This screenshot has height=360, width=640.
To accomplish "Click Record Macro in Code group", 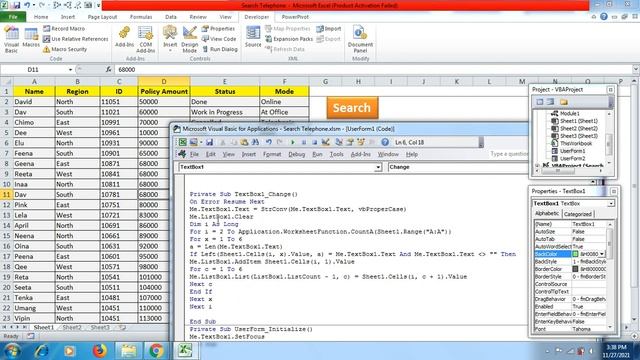I will [x=64, y=29].
